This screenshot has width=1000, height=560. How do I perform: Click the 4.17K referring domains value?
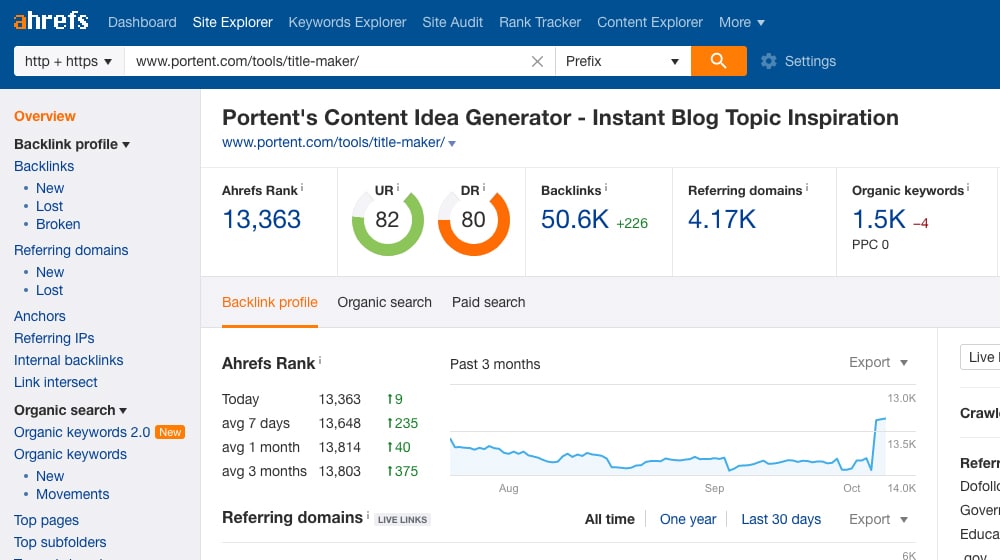pos(721,219)
